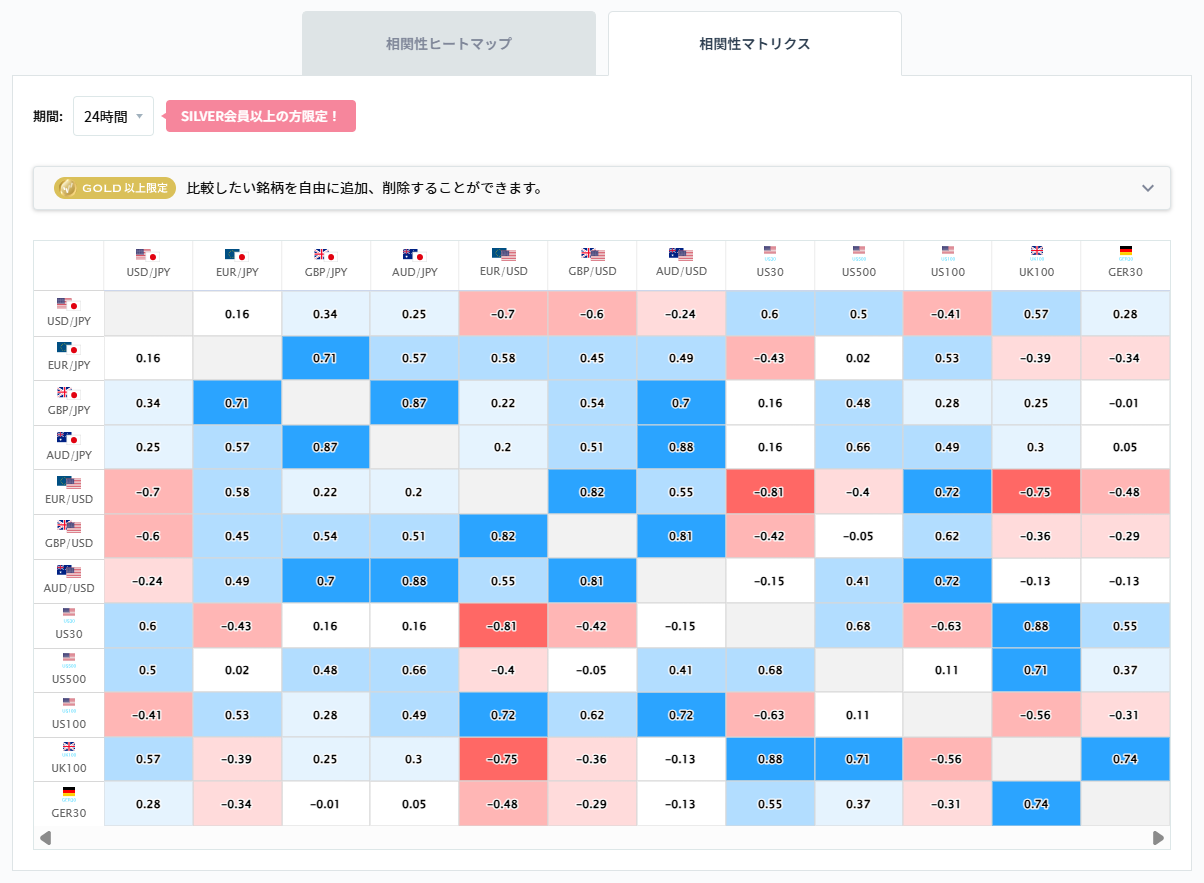This screenshot has height=883, width=1204.
Task: Click the UK flag icon above UK100 column
Action: 1037,252
